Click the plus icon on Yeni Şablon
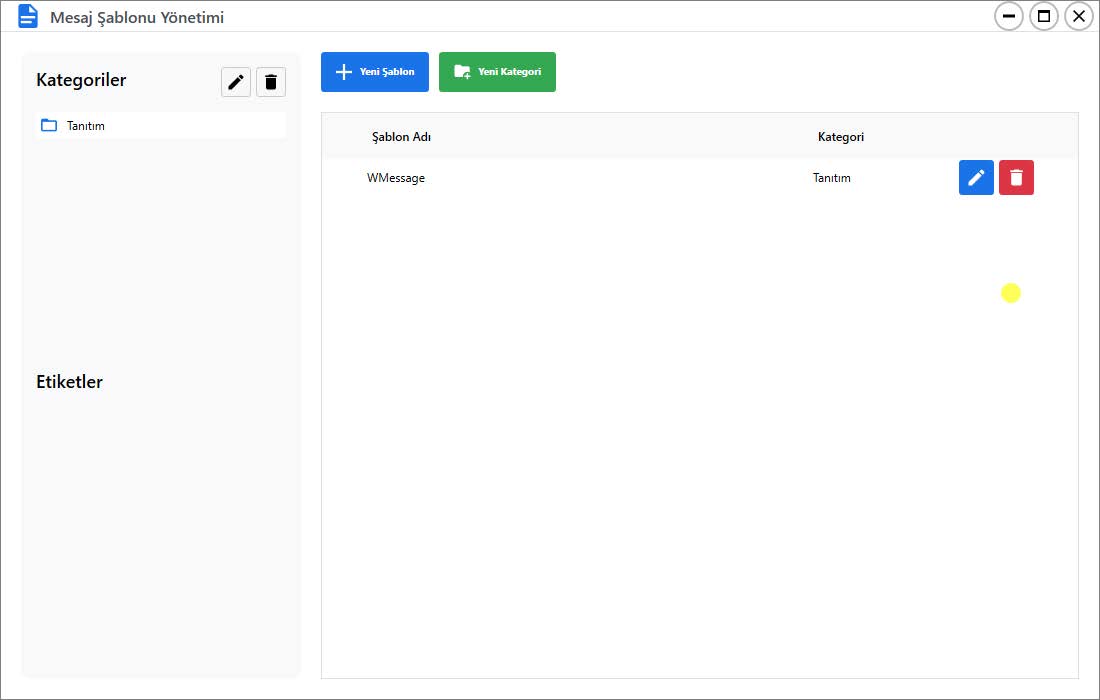 [x=343, y=72]
